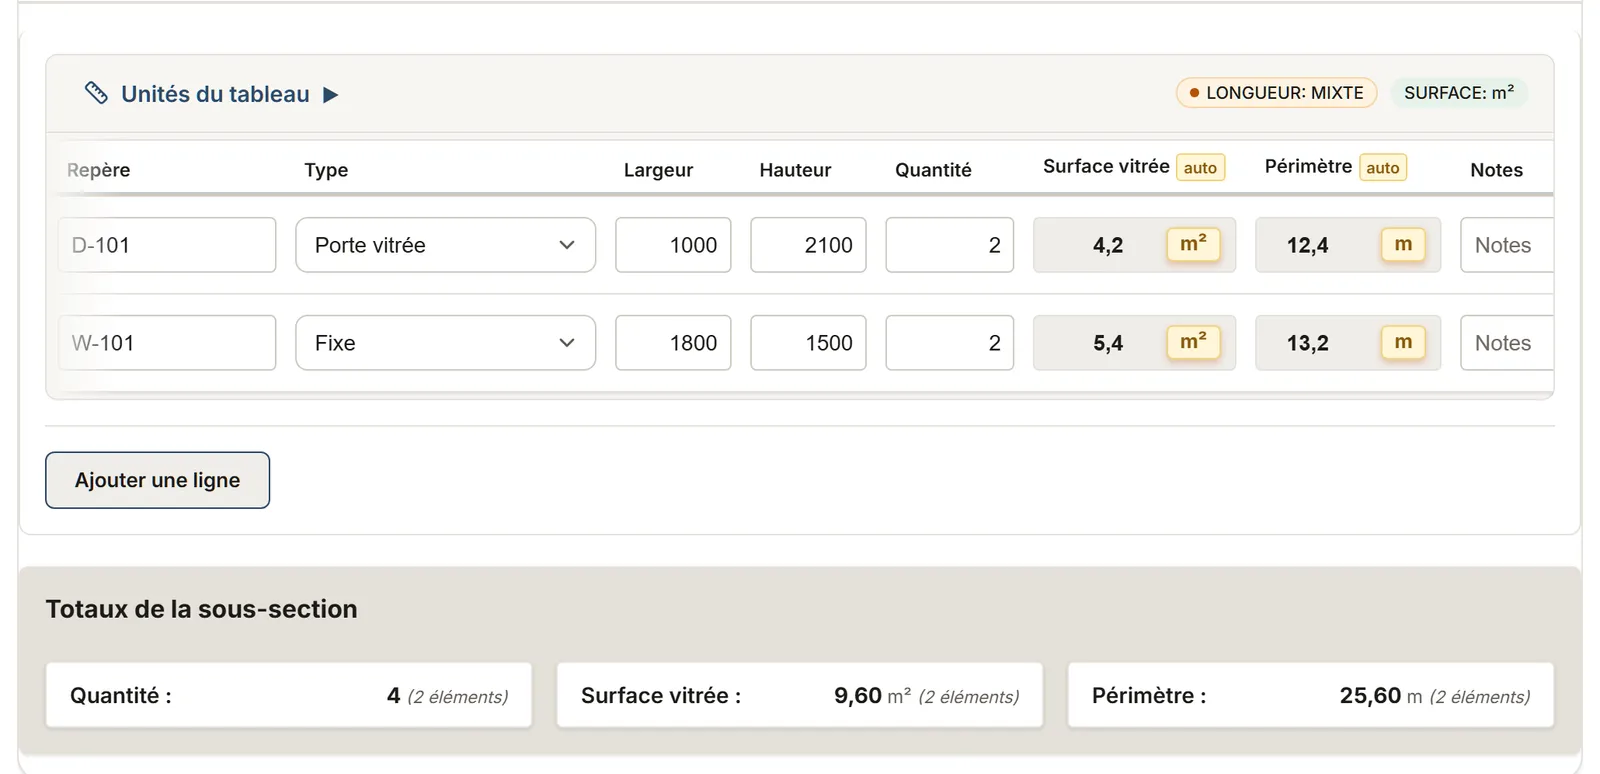
Task: Click the LONGUEUR: MIXTE badge
Action: tap(1276, 93)
